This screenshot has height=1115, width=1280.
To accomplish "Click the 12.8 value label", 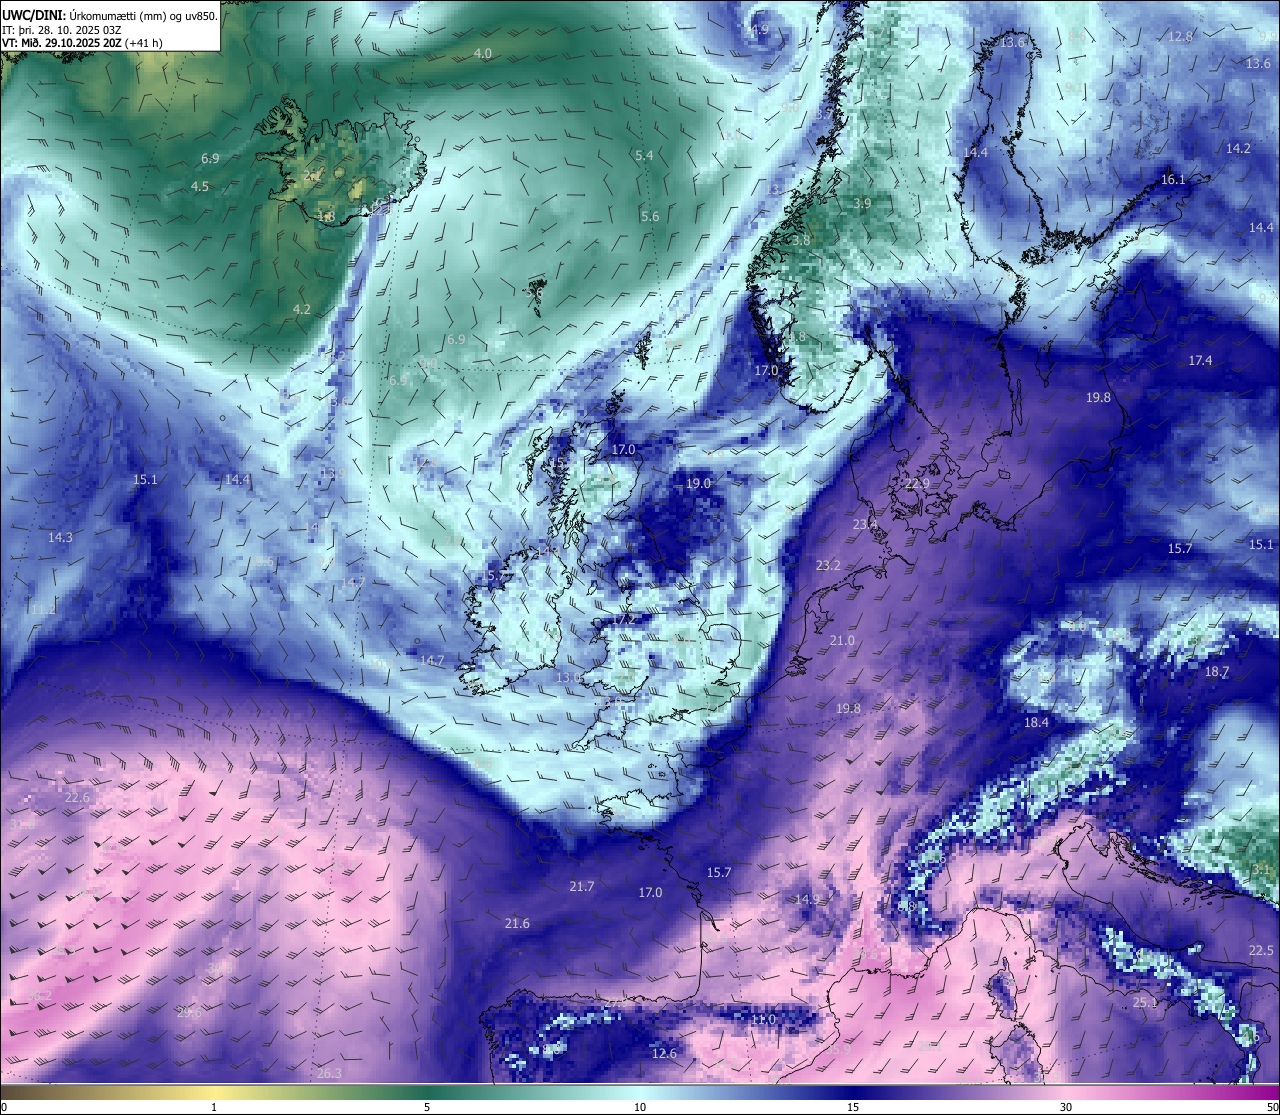I will coord(1180,37).
